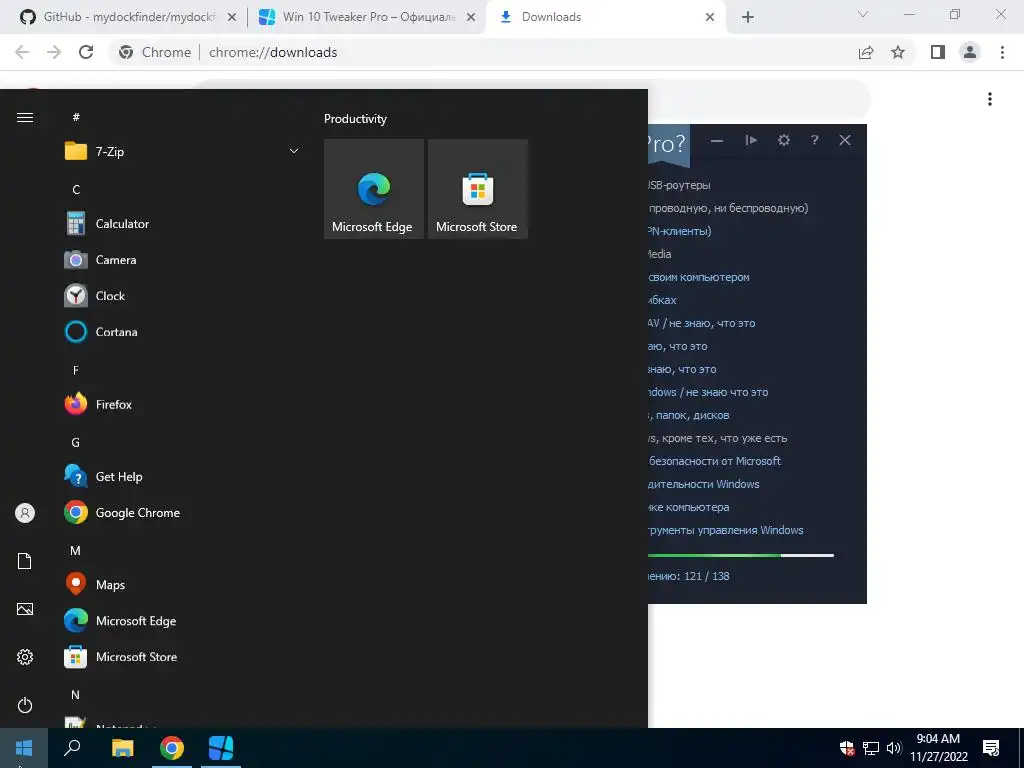Click the Tweaker progress bar
Image resolution: width=1024 pixels, height=768 pixels.
pyautogui.click(x=741, y=556)
